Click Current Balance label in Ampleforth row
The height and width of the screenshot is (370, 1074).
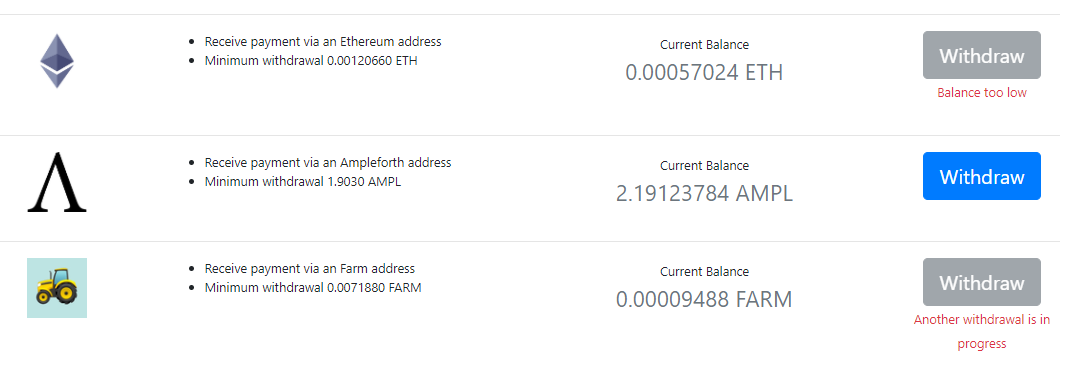[x=704, y=166]
